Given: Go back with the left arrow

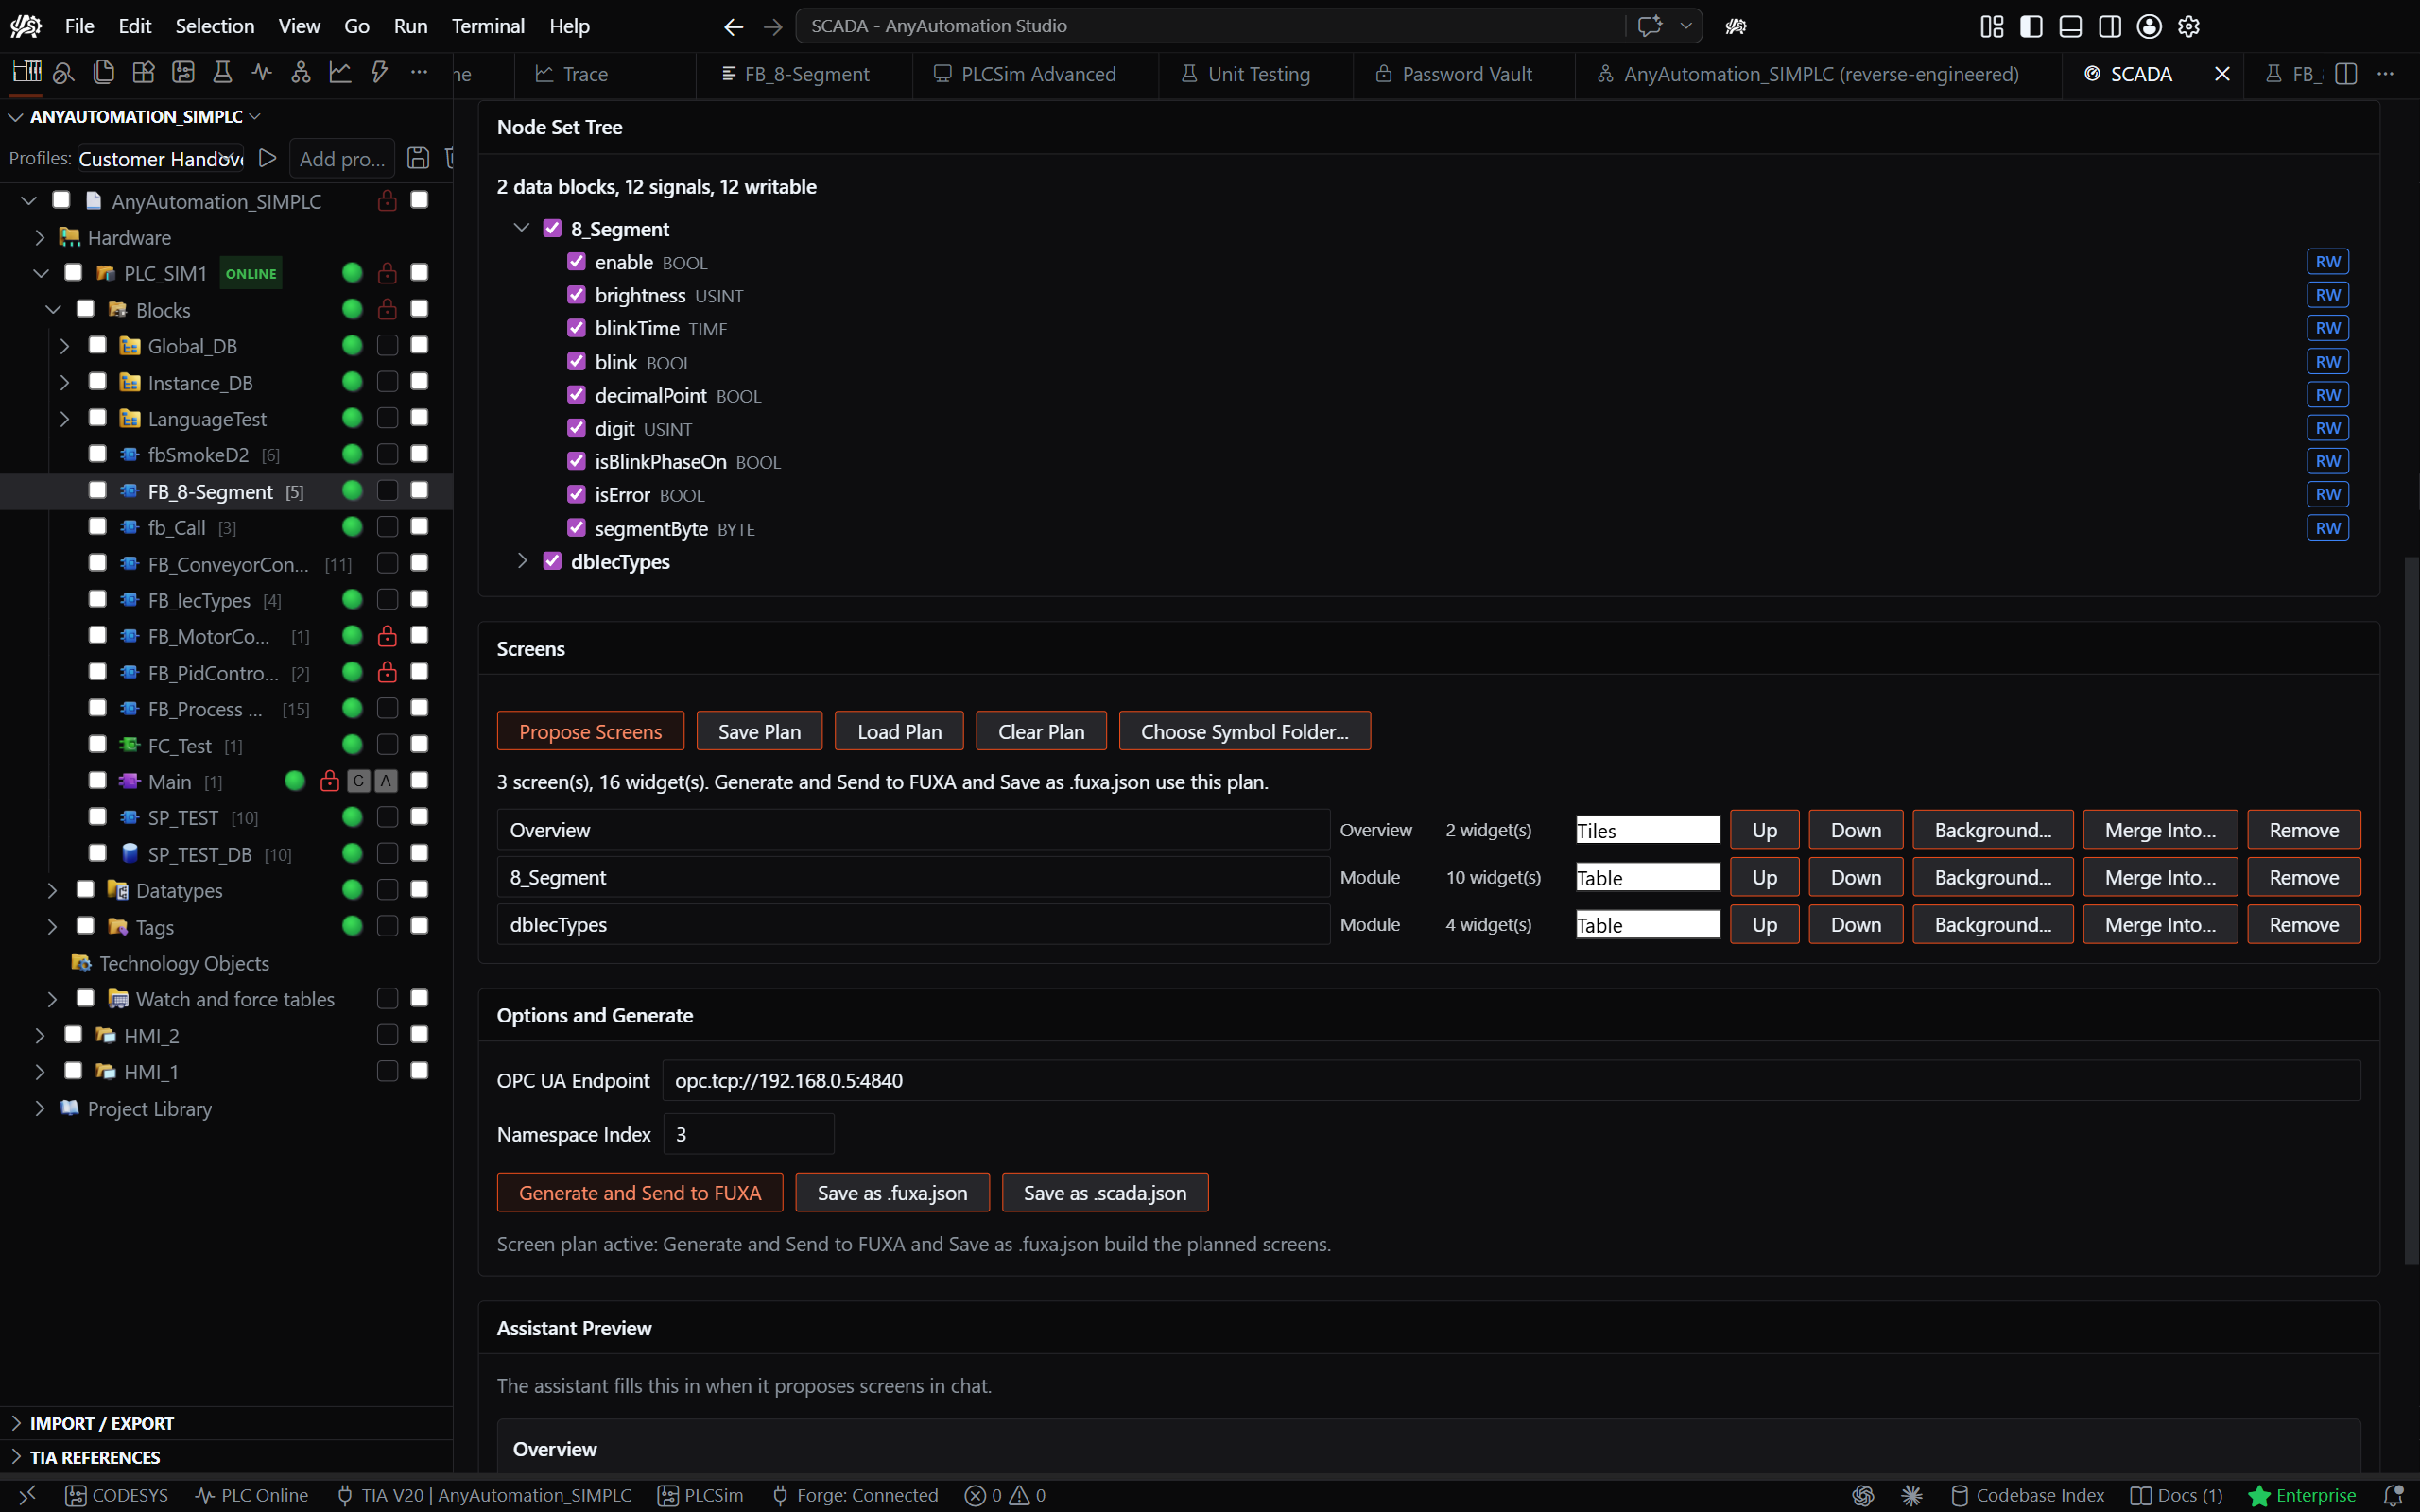Looking at the screenshot, I should coord(733,26).
